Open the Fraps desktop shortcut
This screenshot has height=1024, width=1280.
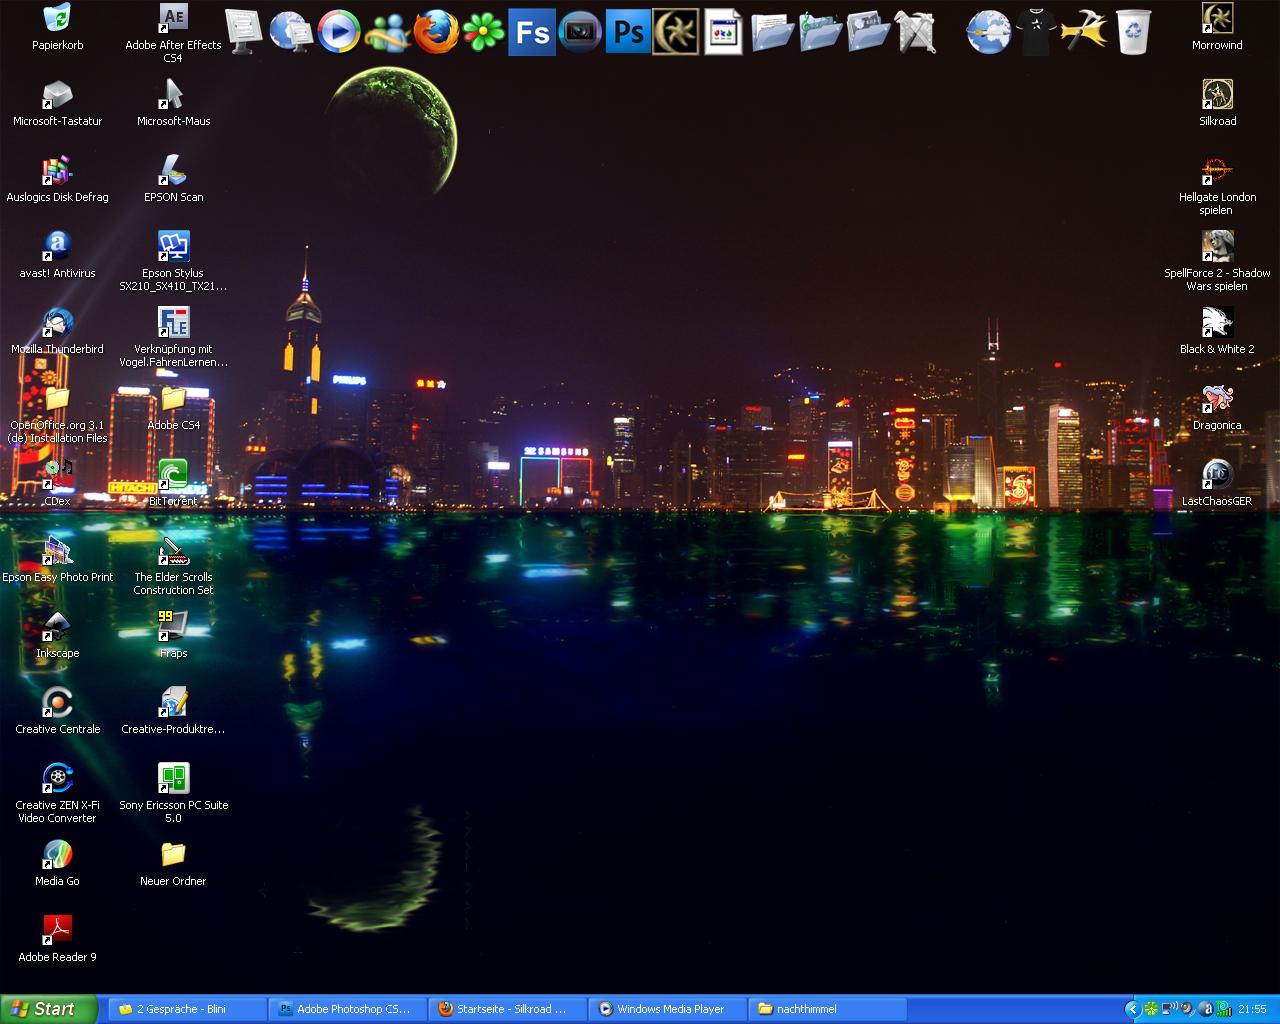[x=173, y=627]
